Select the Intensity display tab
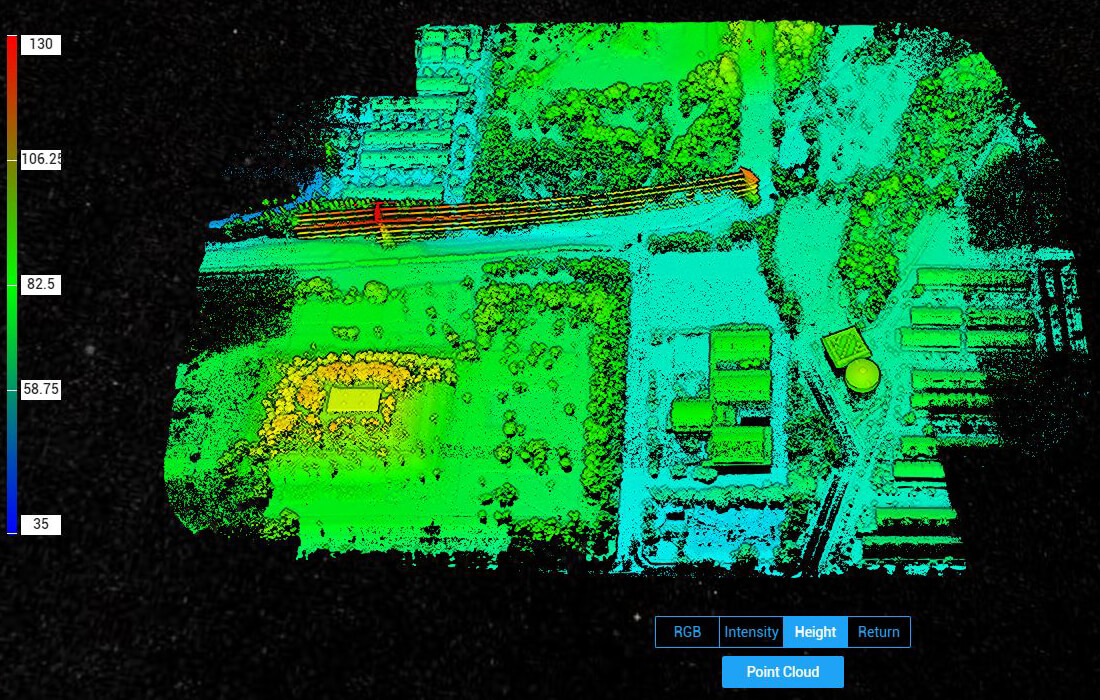The image size is (1100, 700). (751, 632)
